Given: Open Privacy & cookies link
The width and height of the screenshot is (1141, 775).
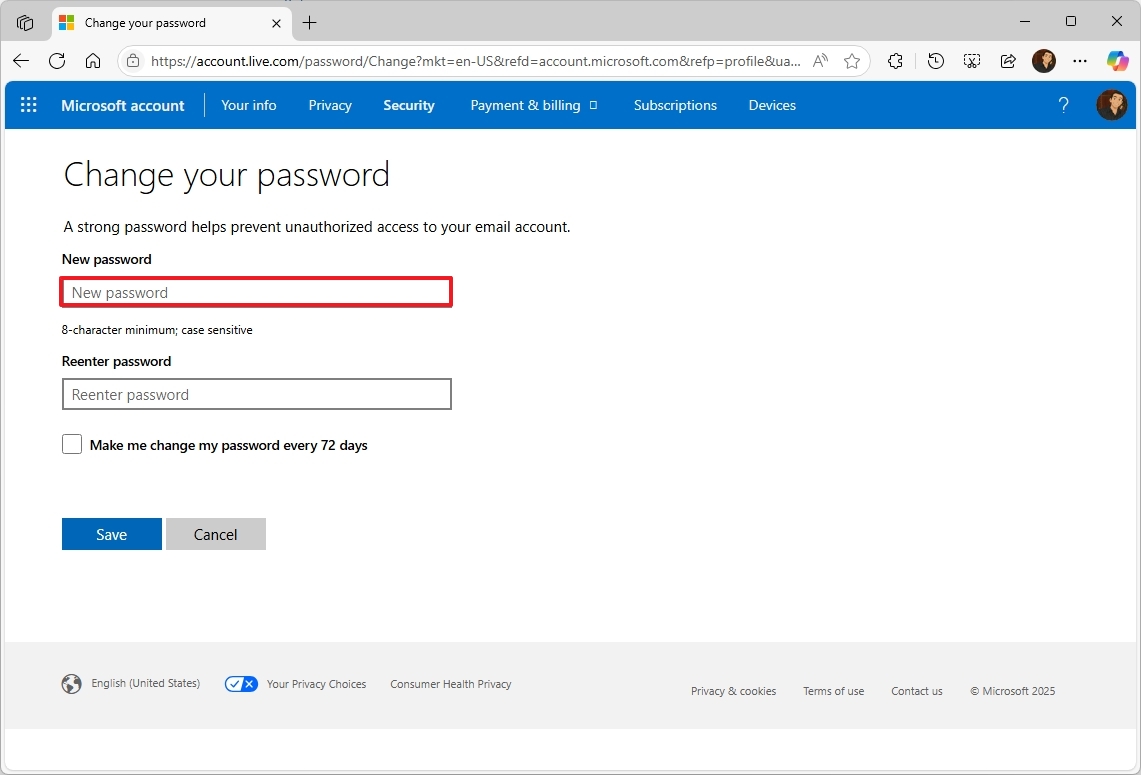Looking at the screenshot, I should (734, 691).
